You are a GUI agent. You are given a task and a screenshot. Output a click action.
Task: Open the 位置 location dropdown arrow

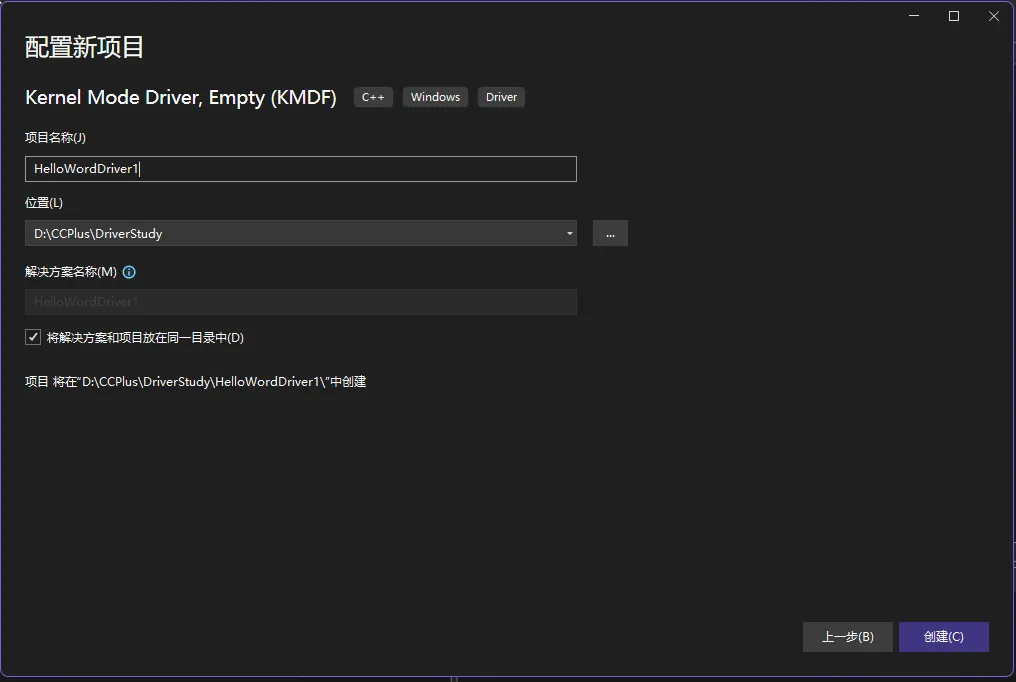(x=571, y=233)
